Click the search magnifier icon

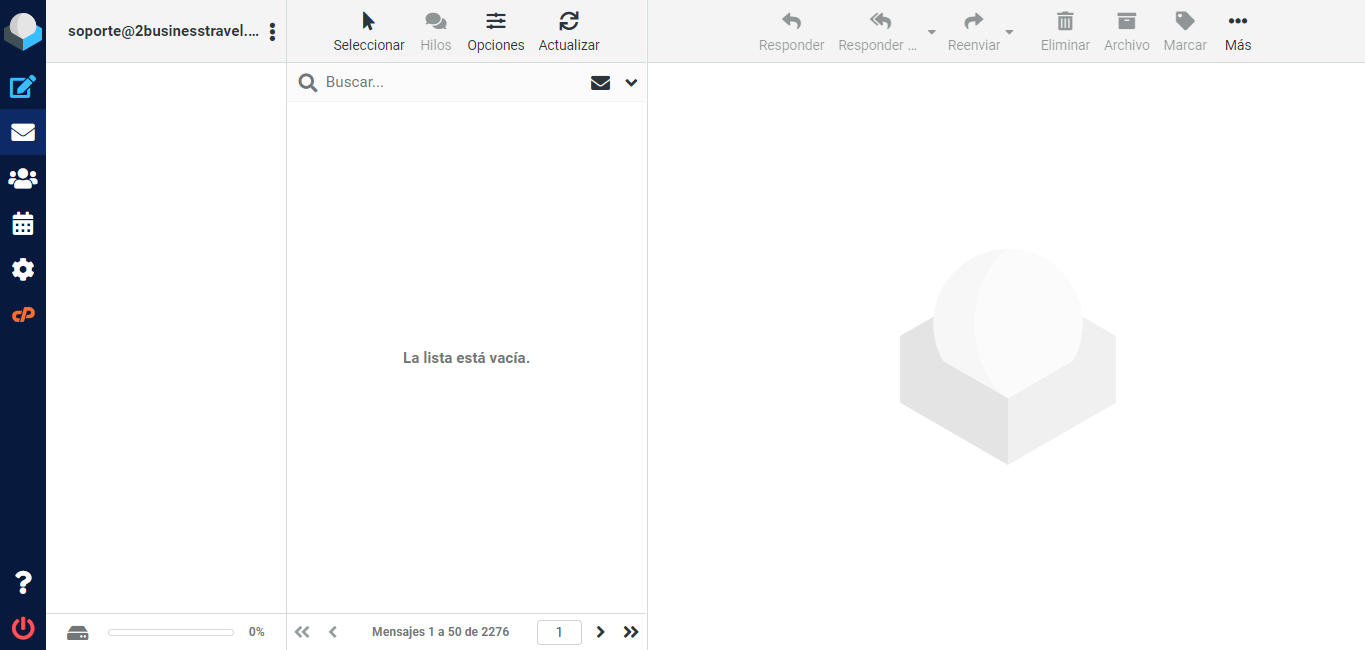[308, 83]
